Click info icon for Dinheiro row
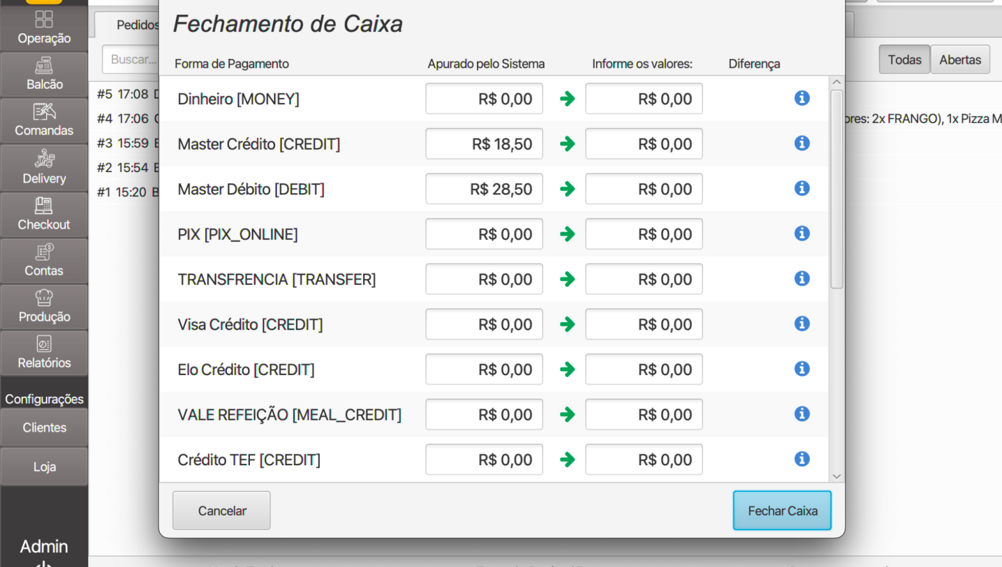This screenshot has height=567, width=1002. tap(802, 98)
